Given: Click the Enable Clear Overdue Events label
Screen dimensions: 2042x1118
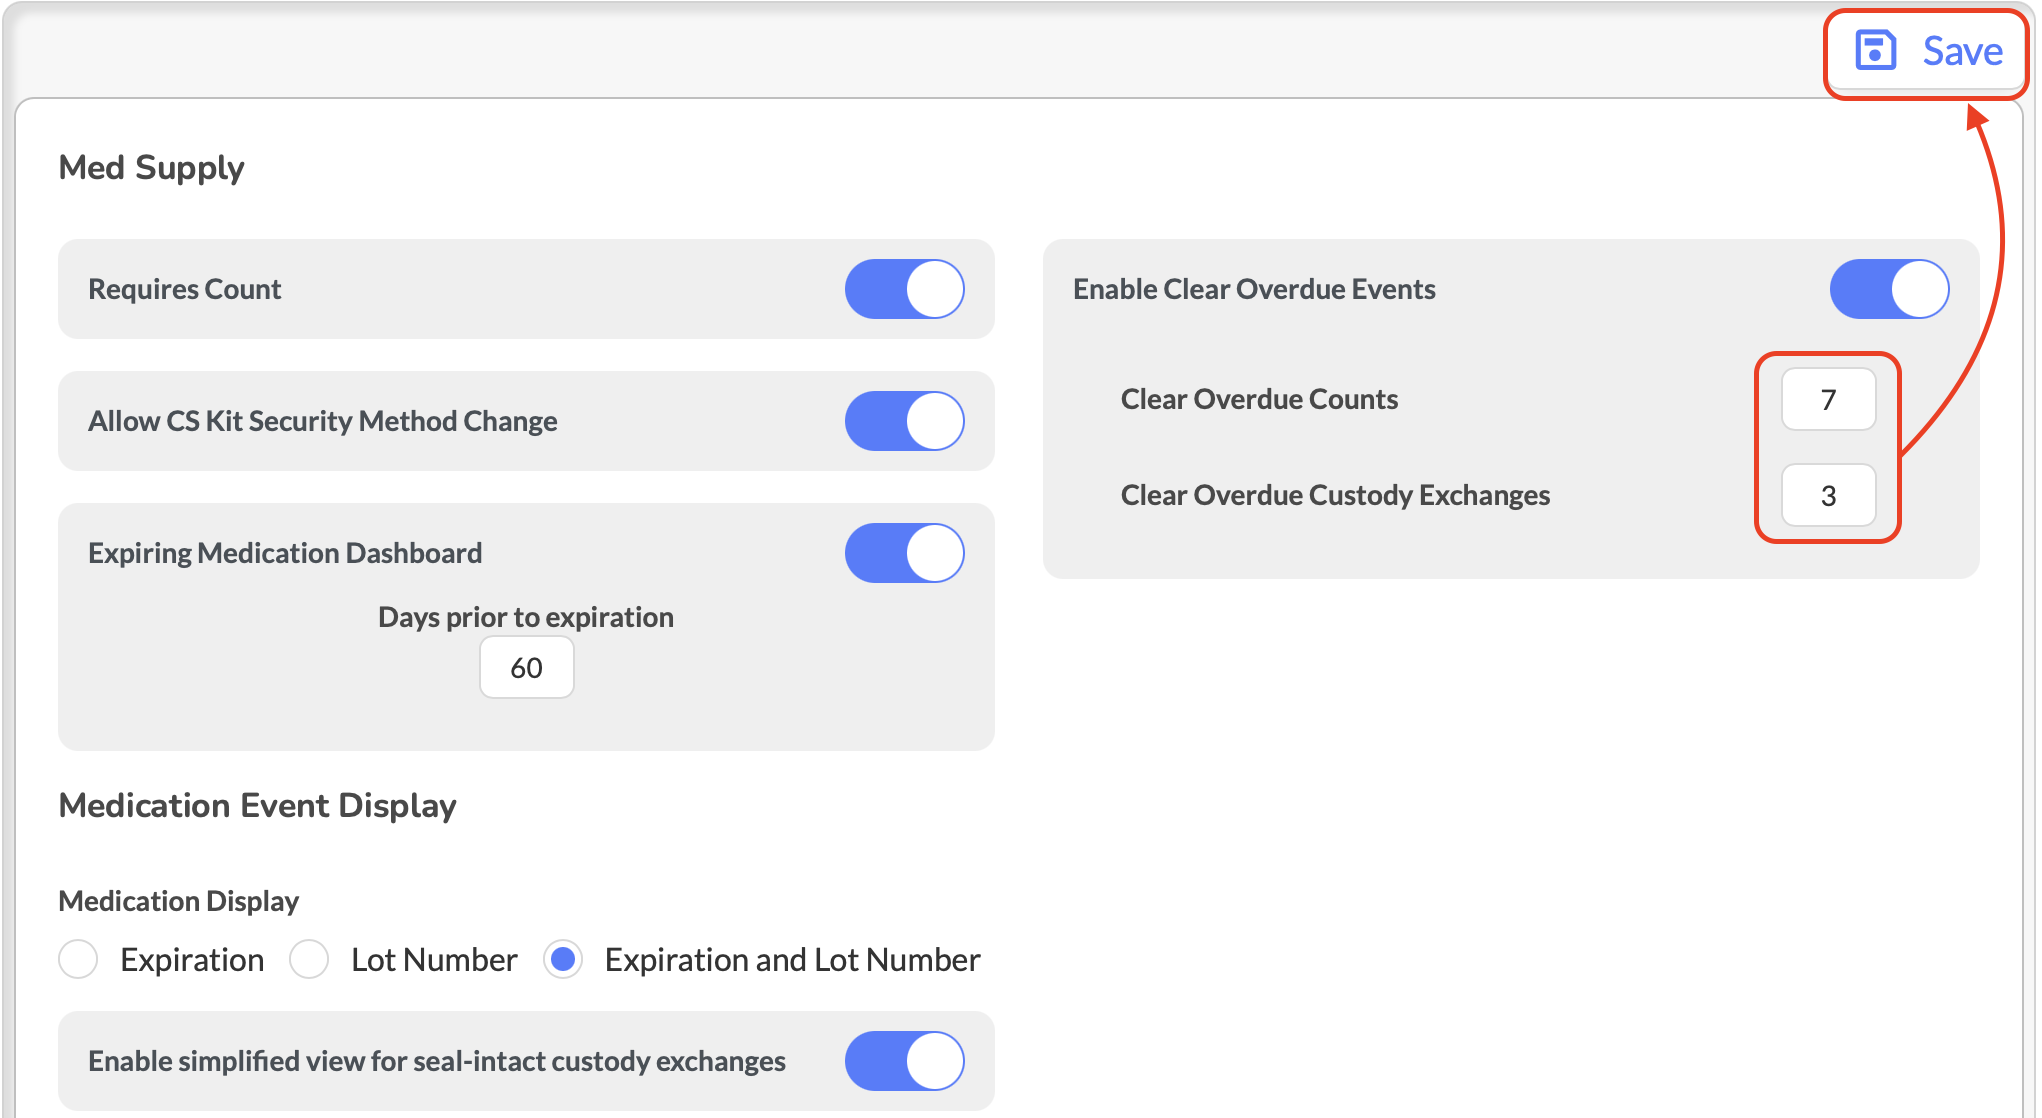Looking at the screenshot, I should 1253,289.
